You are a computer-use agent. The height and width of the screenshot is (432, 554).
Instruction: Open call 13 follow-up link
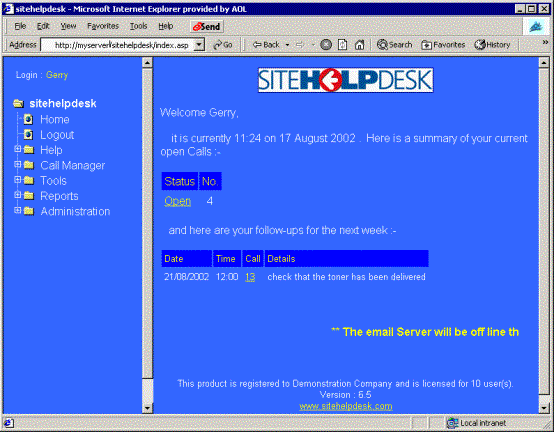point(250,277)
